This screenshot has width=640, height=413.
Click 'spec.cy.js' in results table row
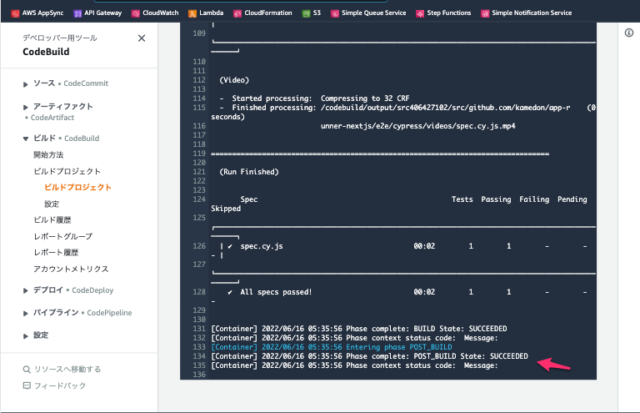[262, 246]
